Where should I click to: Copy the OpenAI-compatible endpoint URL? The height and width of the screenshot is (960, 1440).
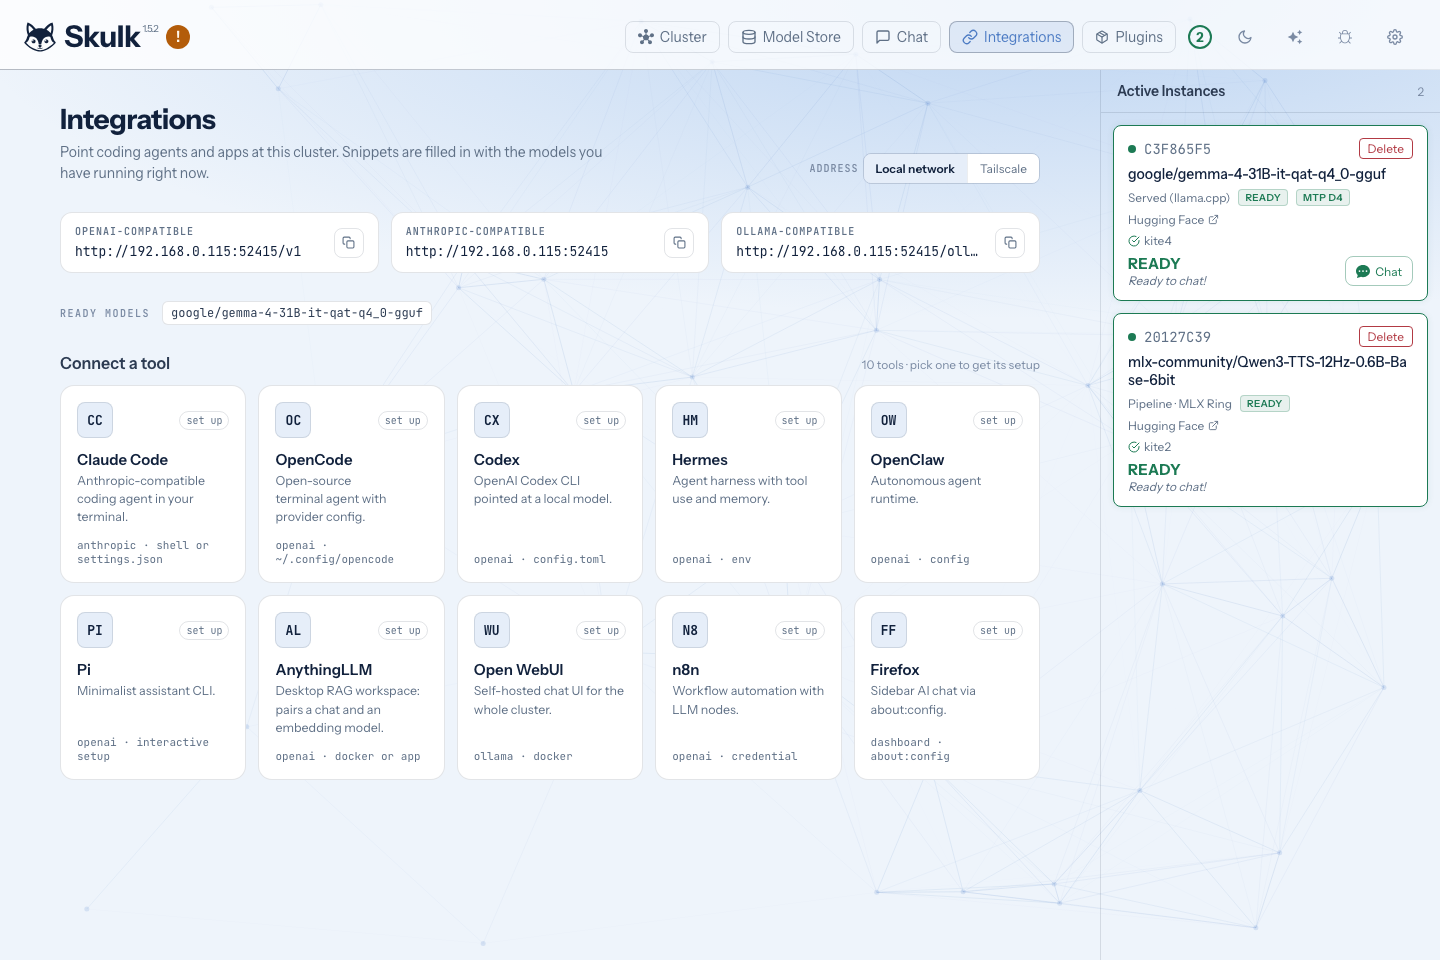tap(349, 243)
